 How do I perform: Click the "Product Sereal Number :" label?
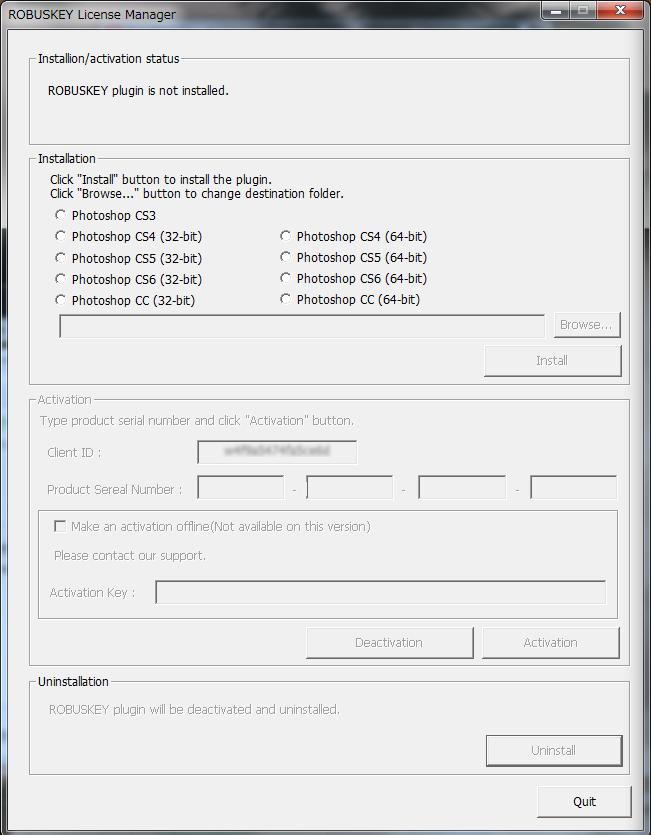point(115,489)
